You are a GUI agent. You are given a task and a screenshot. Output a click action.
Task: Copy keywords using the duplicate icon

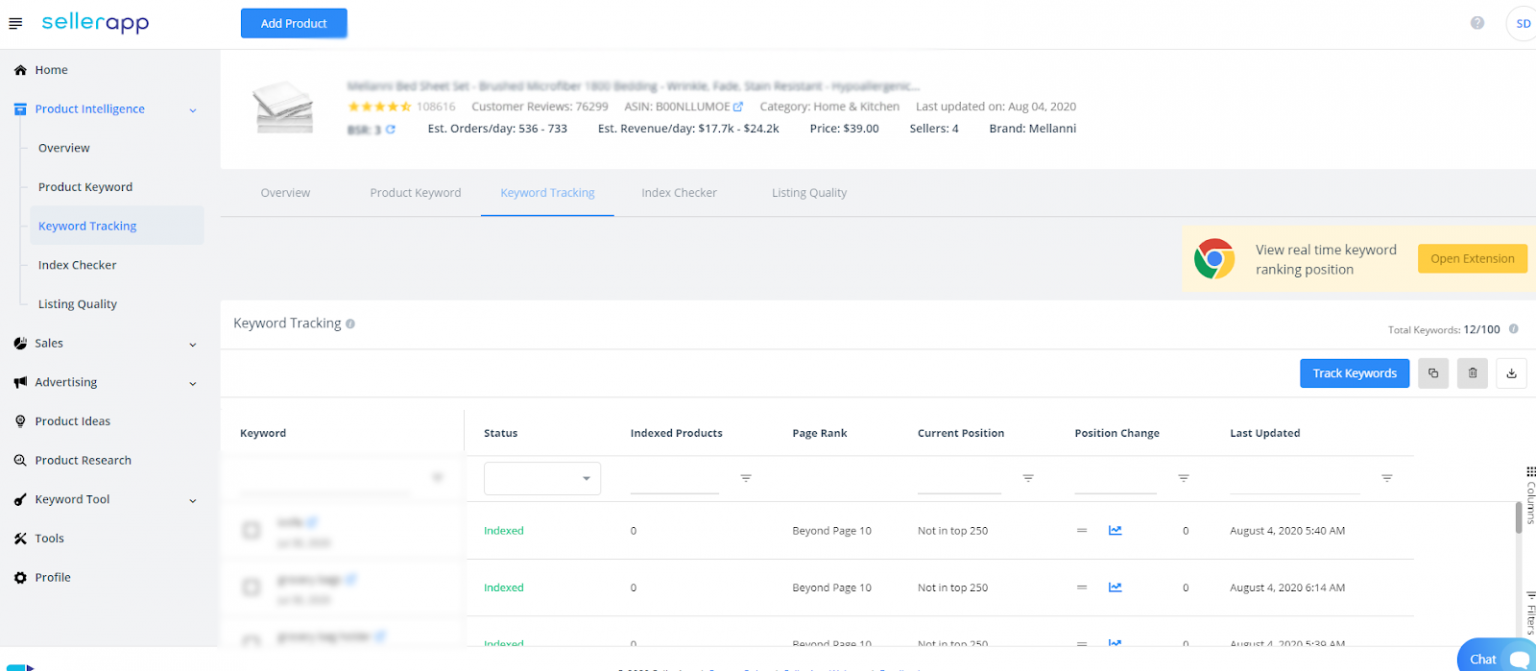tap(1433, 373)
